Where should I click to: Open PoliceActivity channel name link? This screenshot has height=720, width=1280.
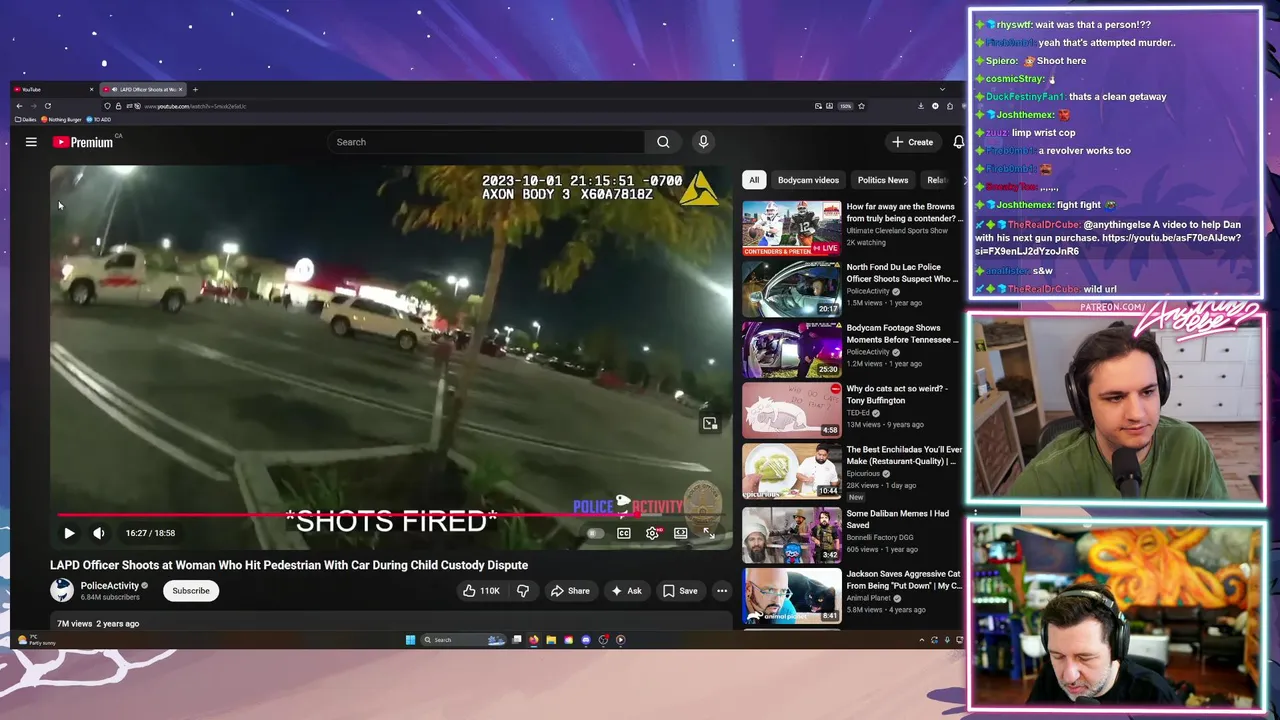coord(110,586)
